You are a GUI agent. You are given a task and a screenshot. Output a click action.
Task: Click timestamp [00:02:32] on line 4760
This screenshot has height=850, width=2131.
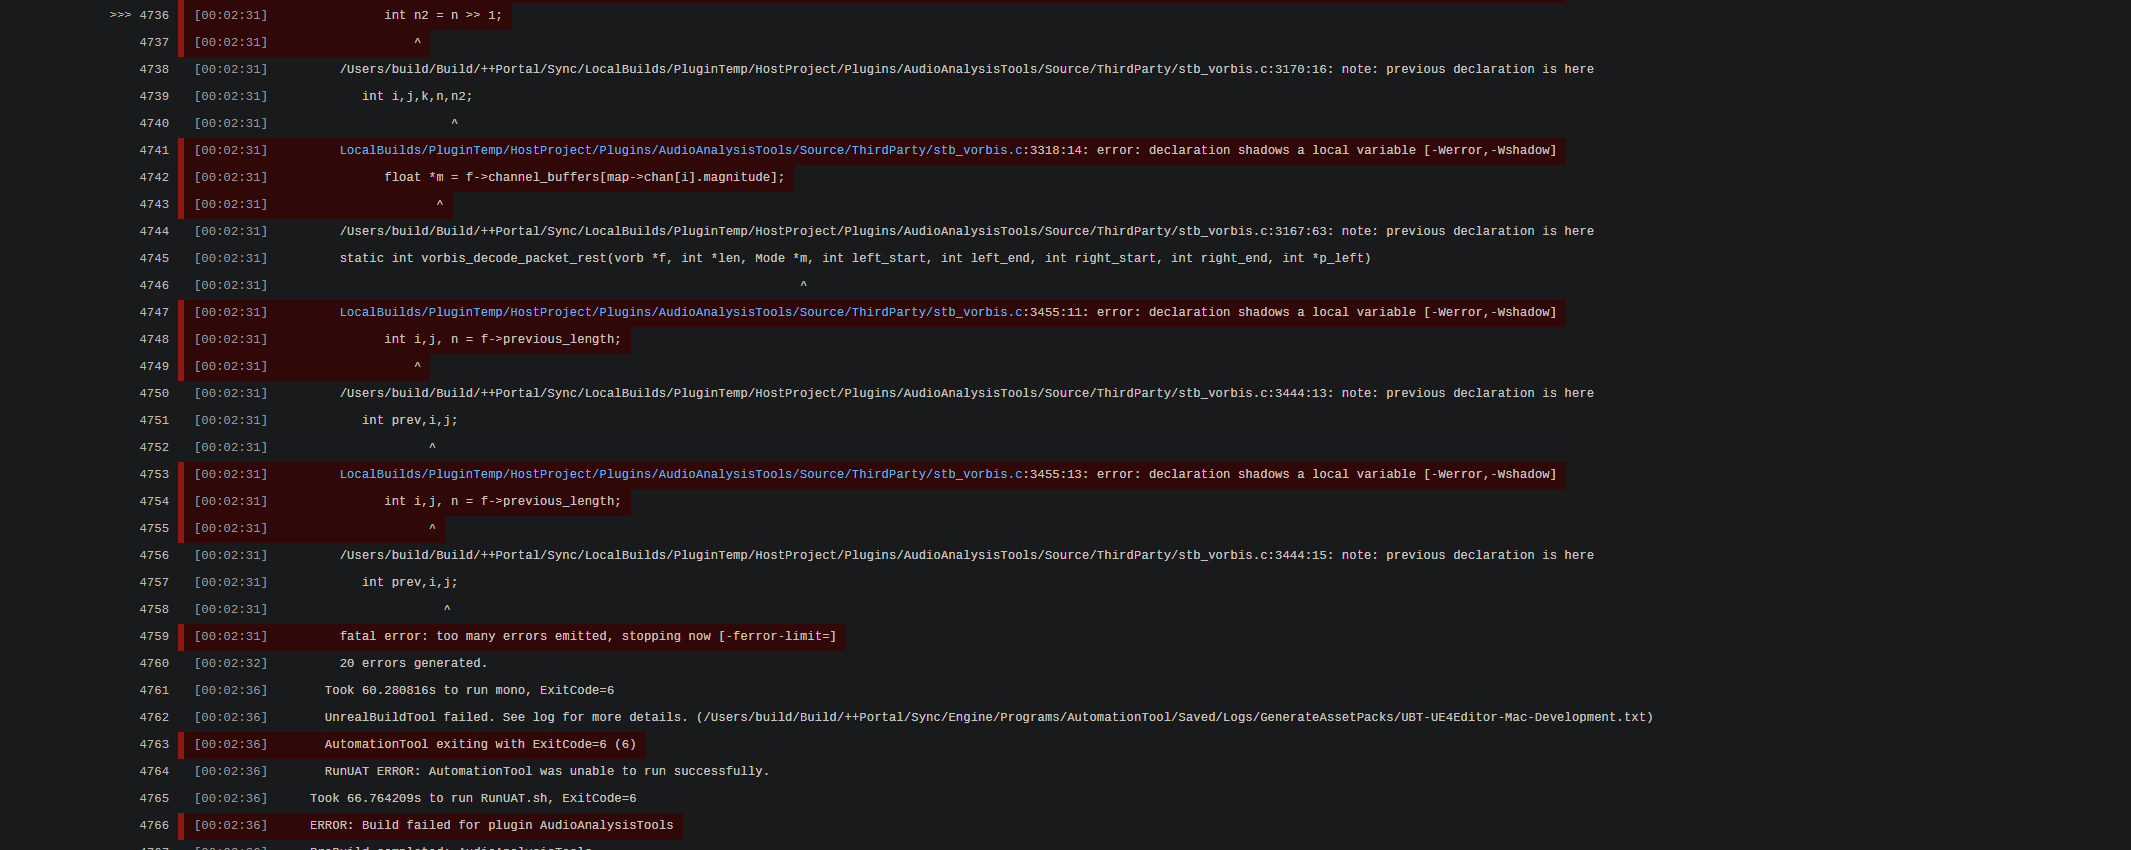(x=231, y=663)
